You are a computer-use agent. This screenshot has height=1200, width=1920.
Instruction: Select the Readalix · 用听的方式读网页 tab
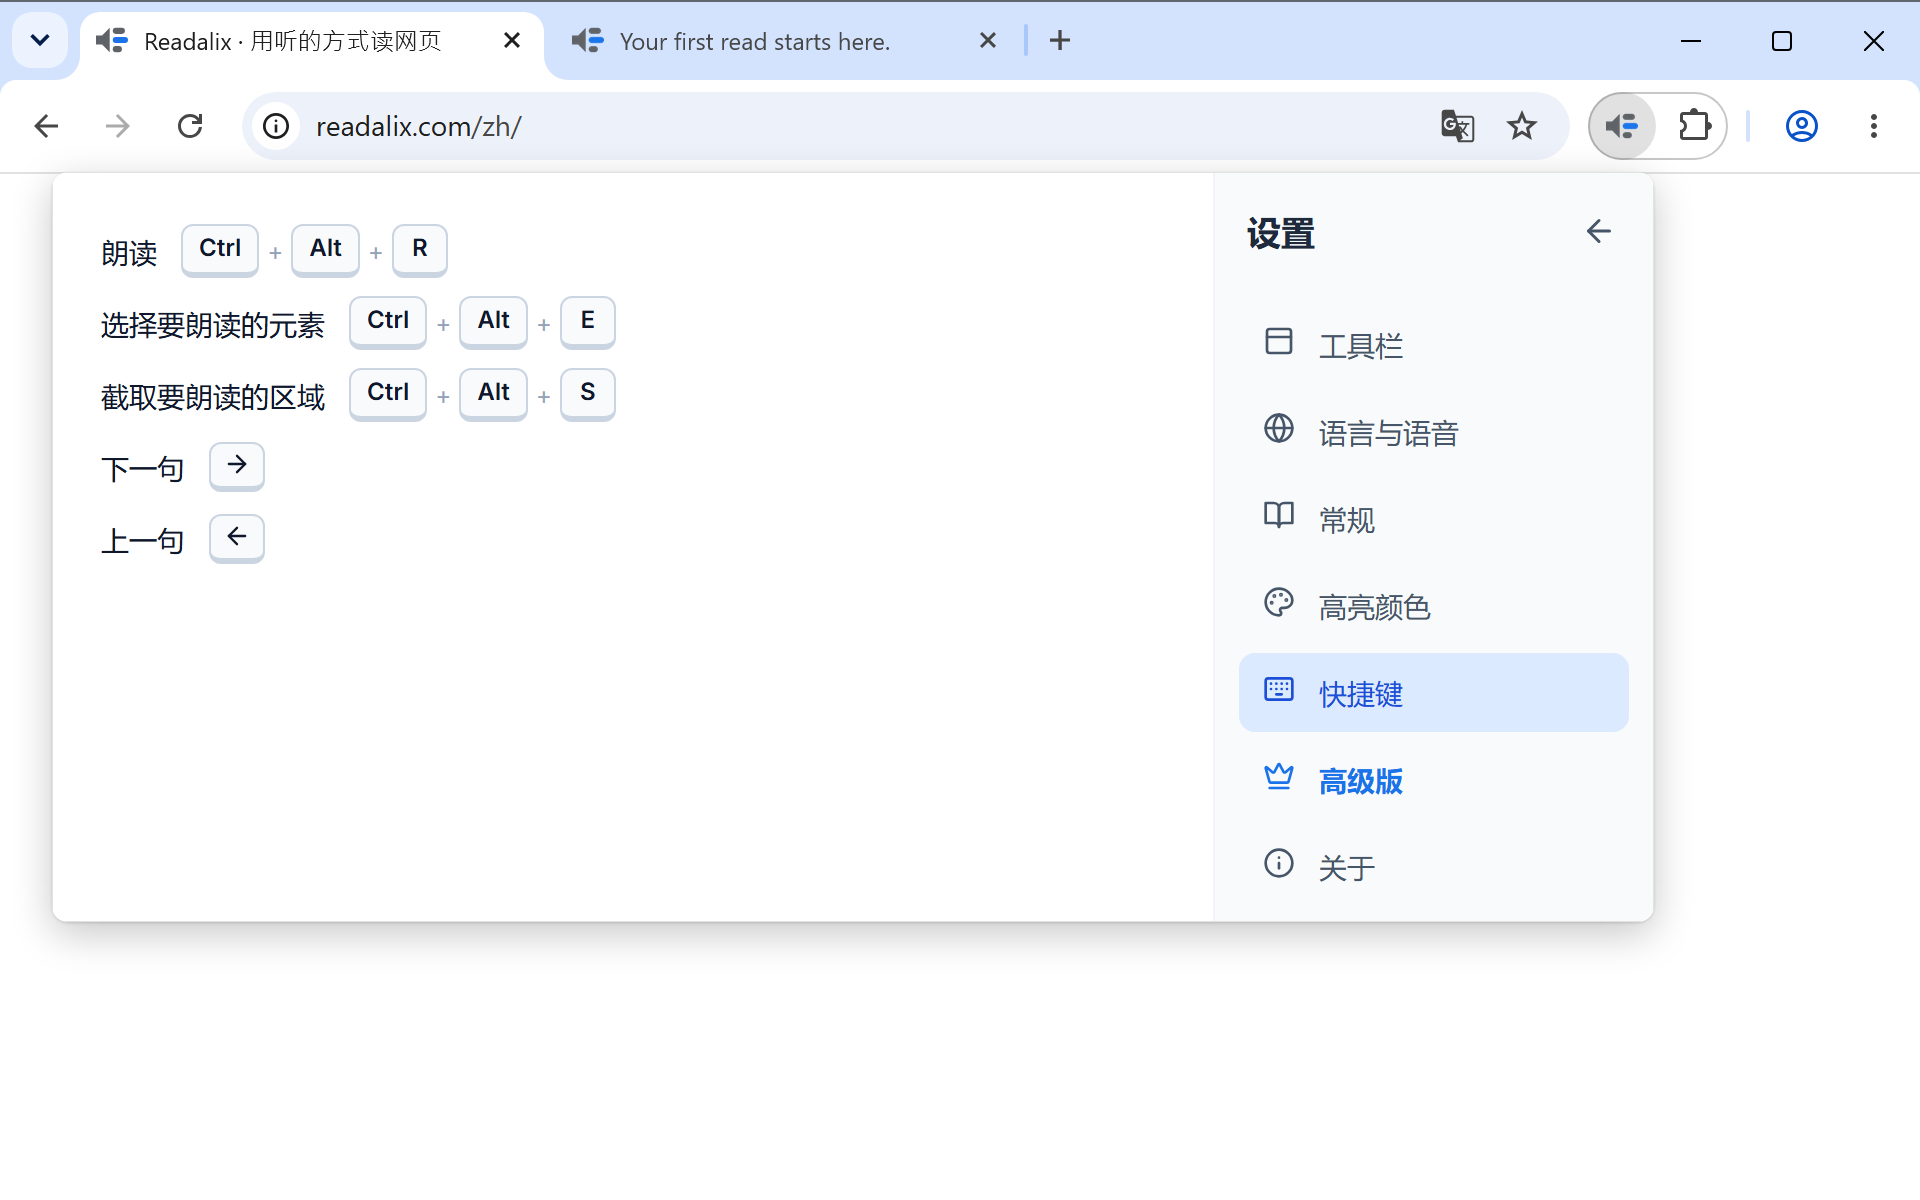(x=312, y=41)
